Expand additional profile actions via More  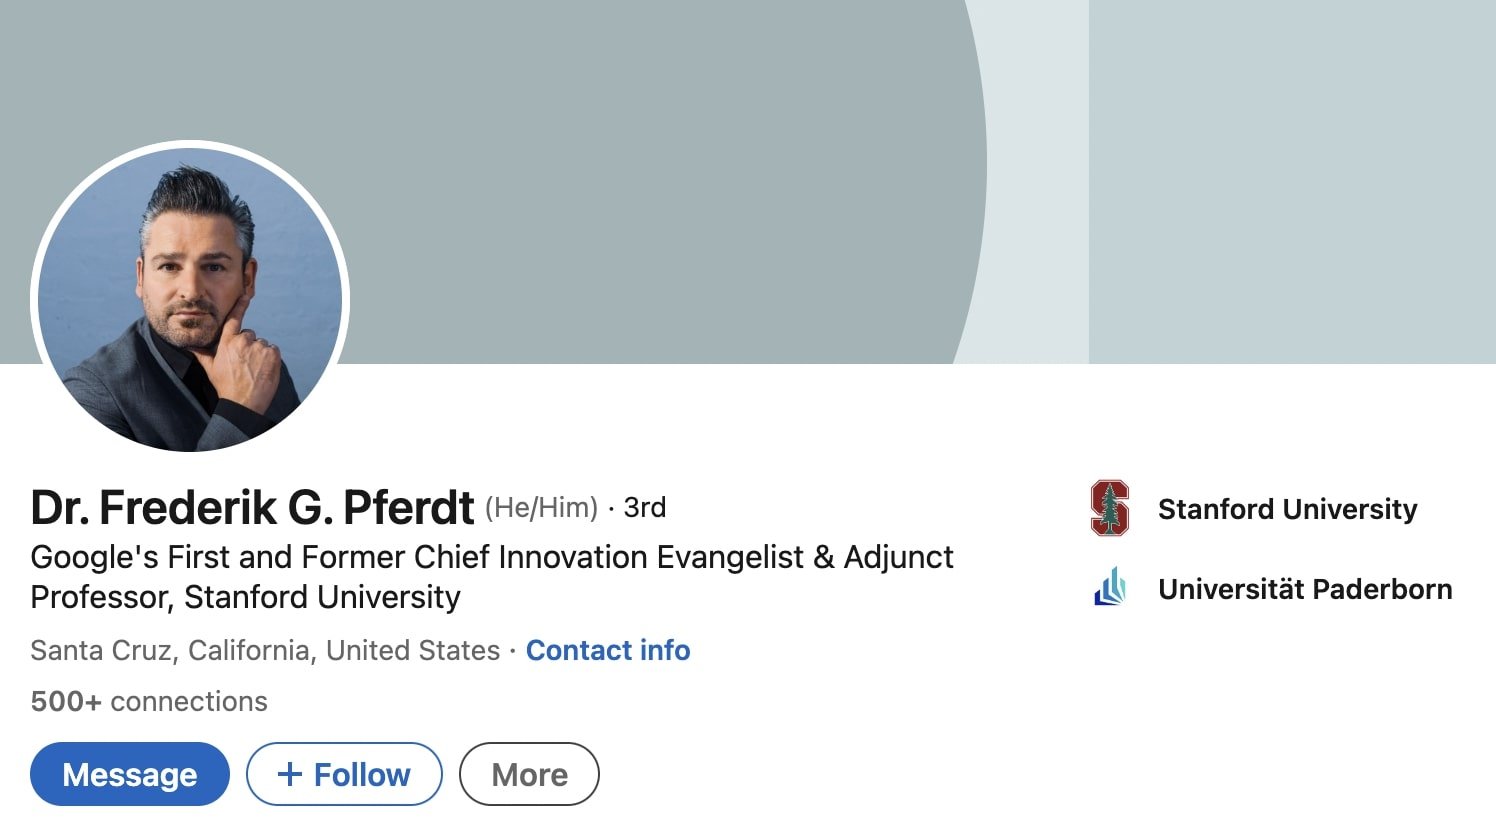[529, 773]
